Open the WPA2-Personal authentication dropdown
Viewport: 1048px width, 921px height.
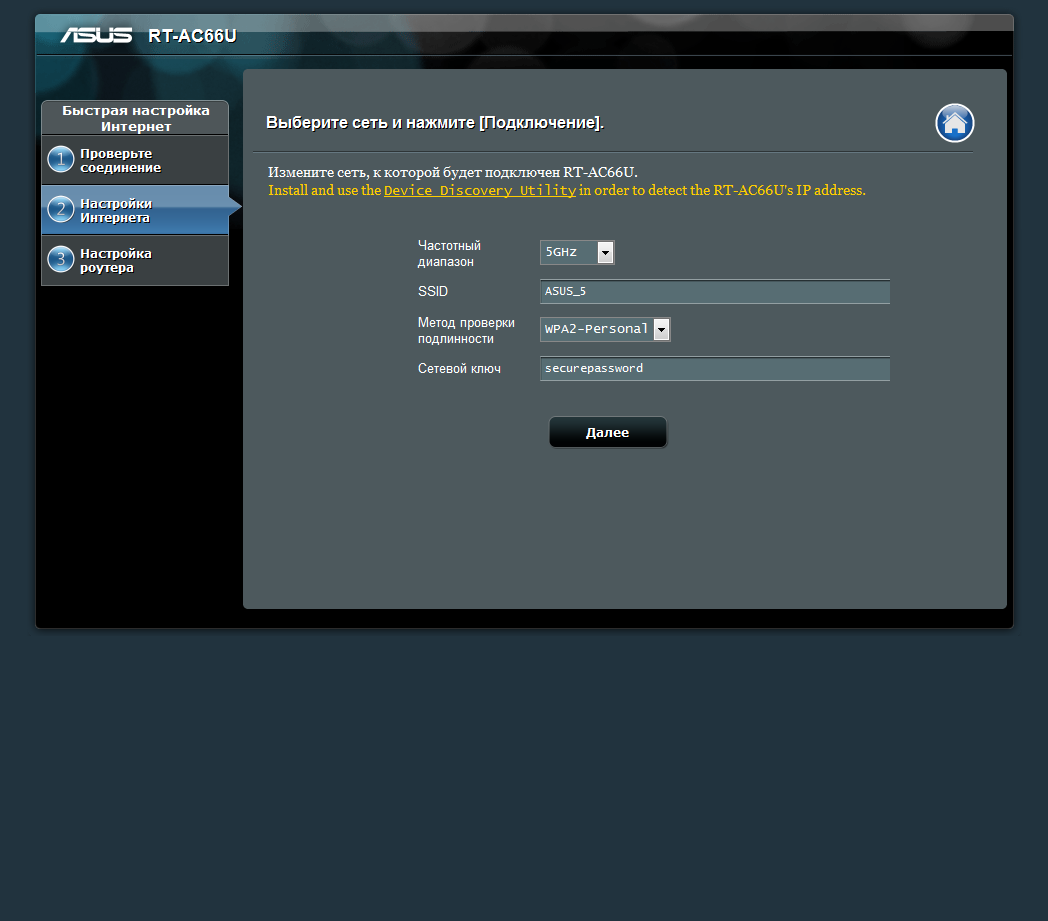click(605, 330)
